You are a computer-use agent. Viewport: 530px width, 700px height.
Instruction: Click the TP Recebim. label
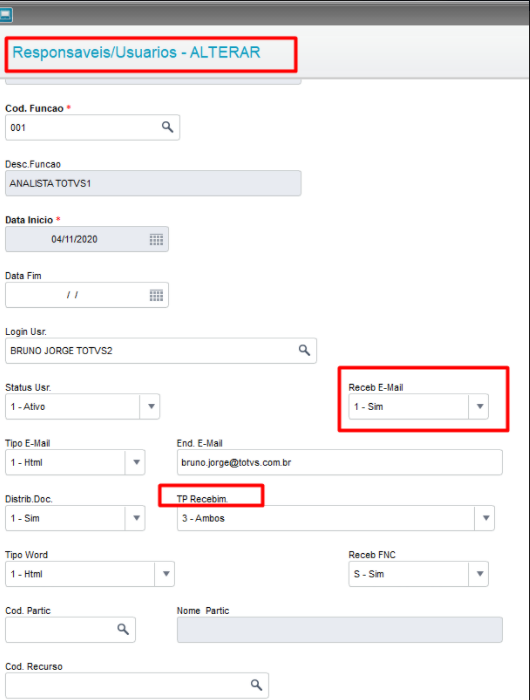click(x=202, y=499)
